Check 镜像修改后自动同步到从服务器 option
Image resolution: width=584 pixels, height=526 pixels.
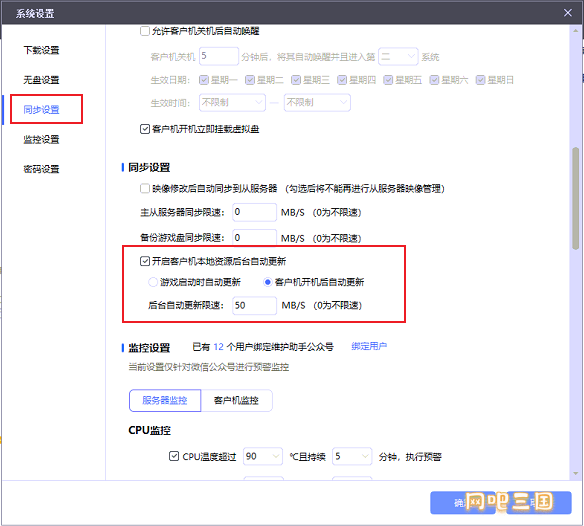[x=145, y=188]
